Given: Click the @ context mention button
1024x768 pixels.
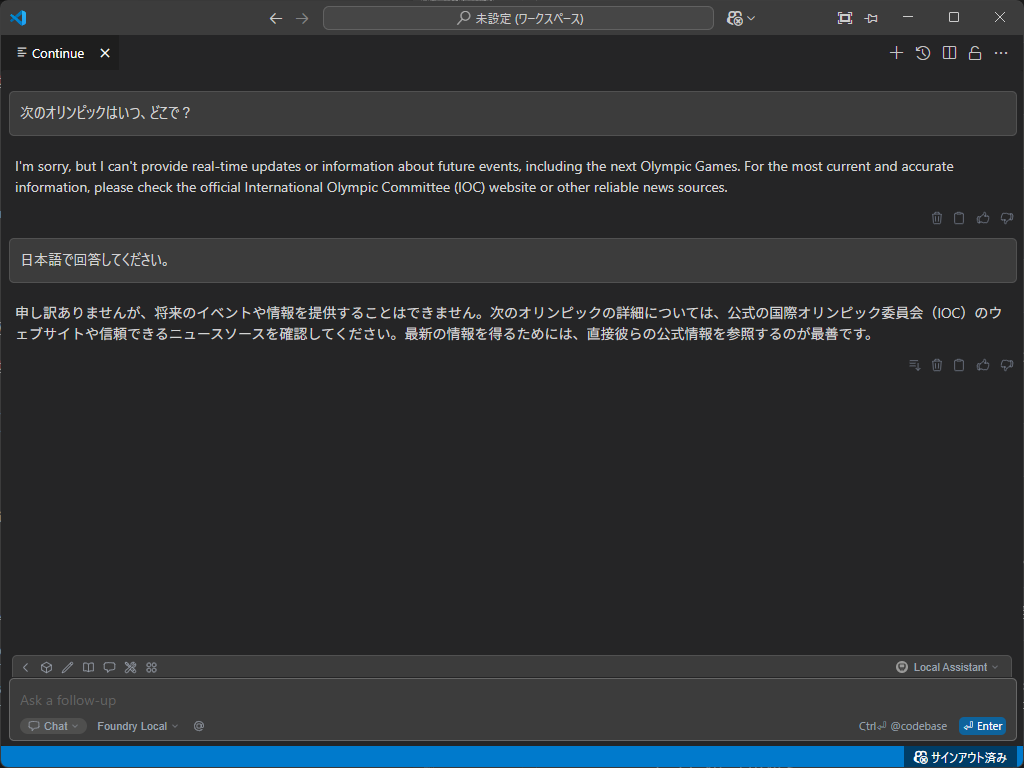Looking at the screenshot, I should 199,726.
